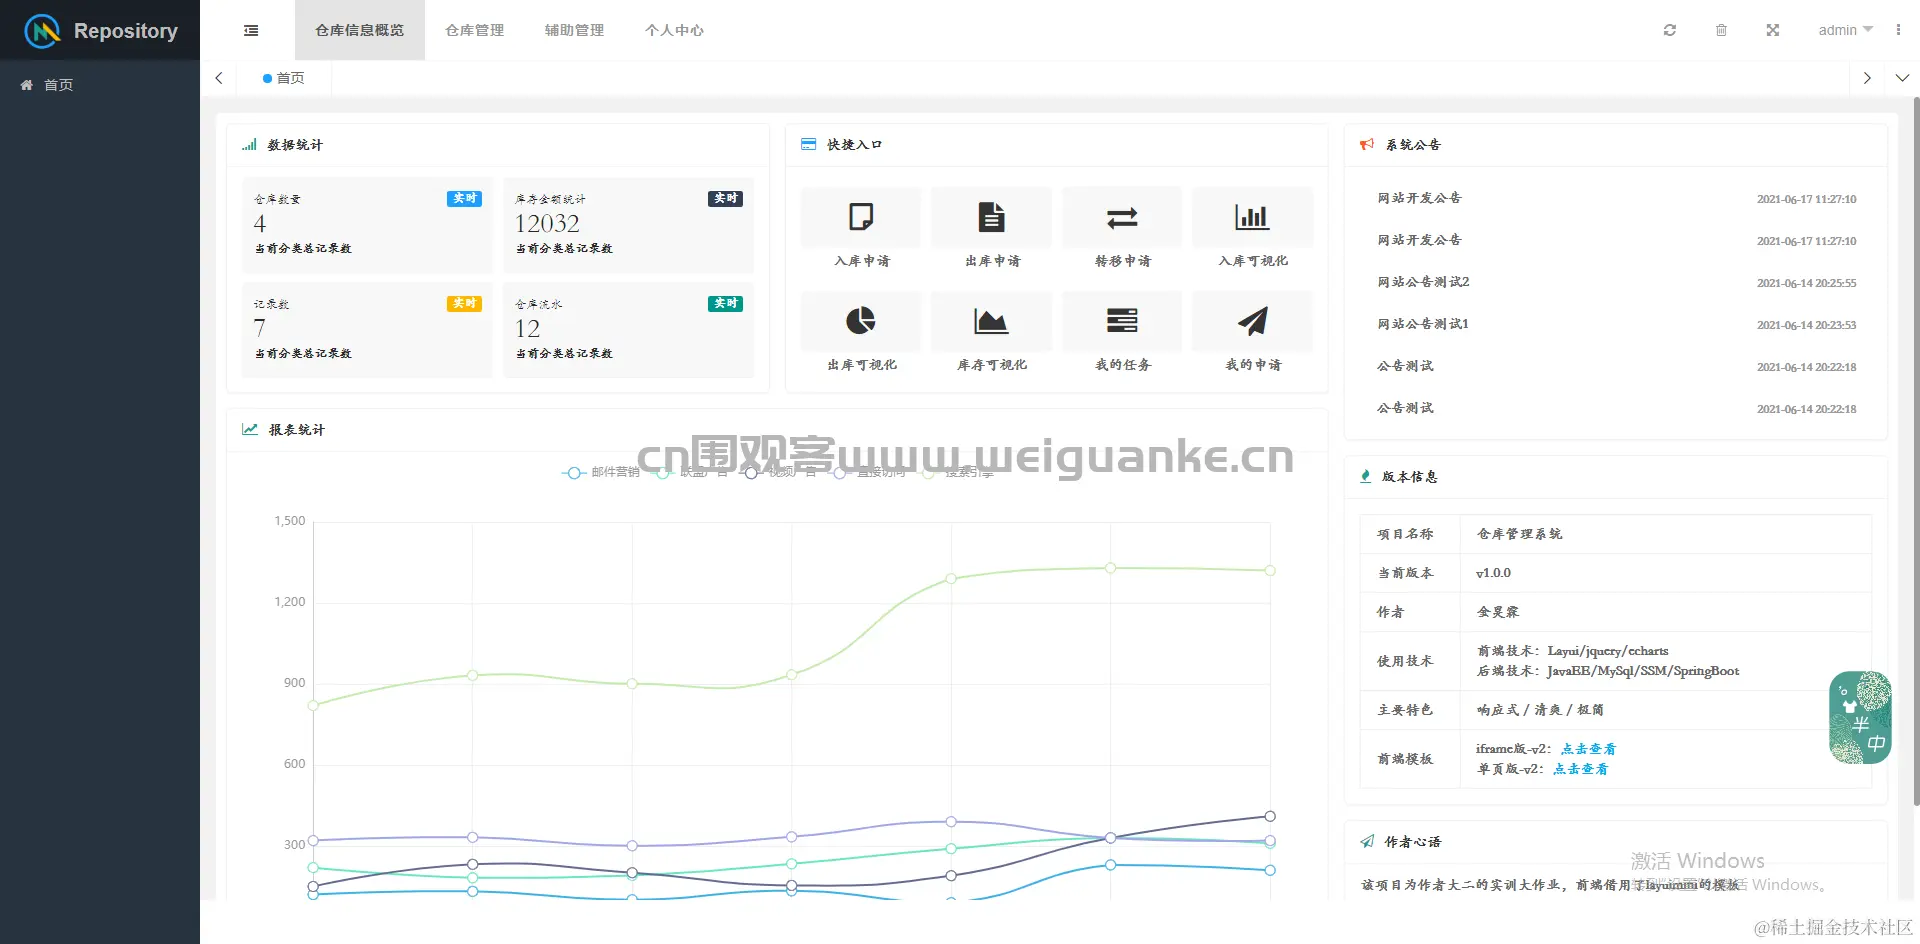The image size is (1920, 944).
Task: Open the 公告测试 announcement dated 20:22:18 last row
Action: pyautogui.click(x=1406, y=408)
